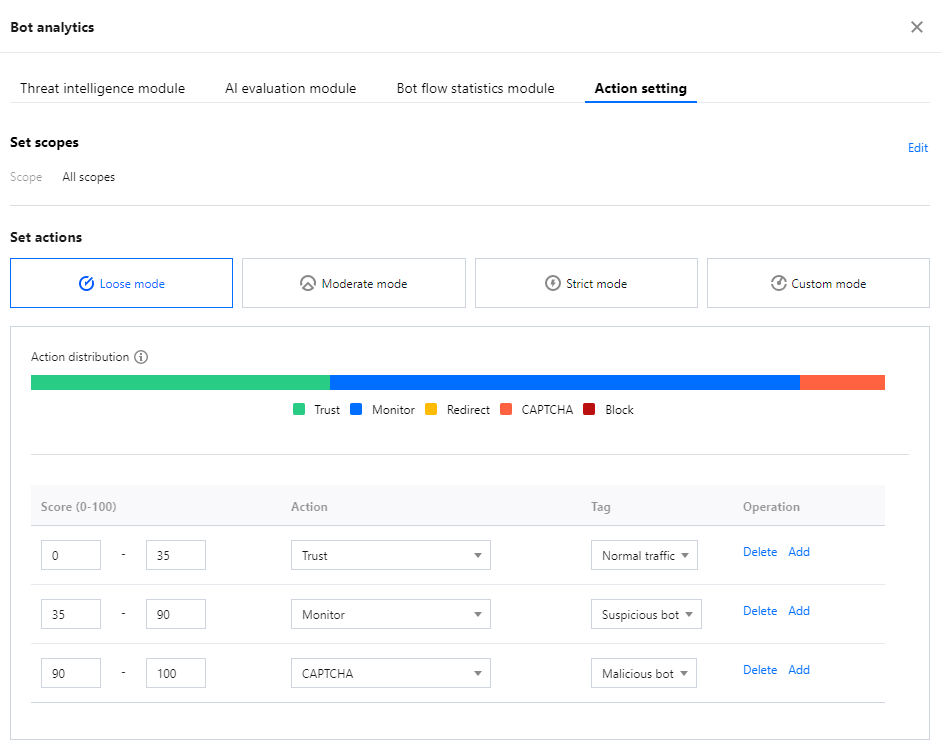This screenshot has height=751, width=942.
Task: Close the Bot analytics panel
Action: [916, 27]
